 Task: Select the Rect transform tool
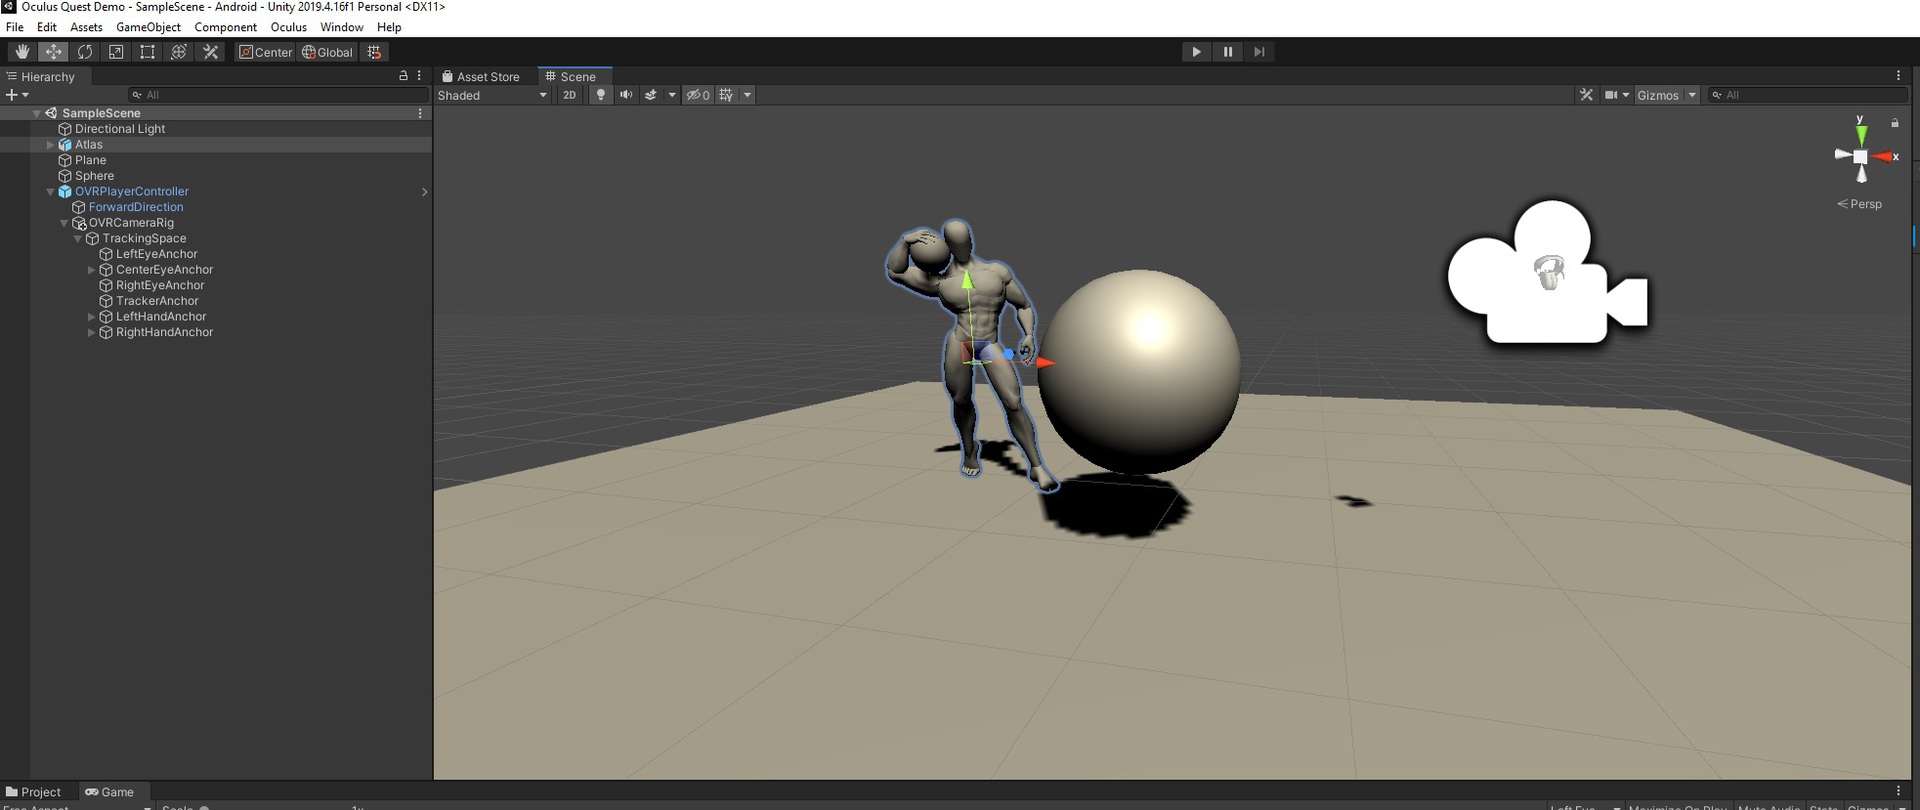[x=147, y=52]
